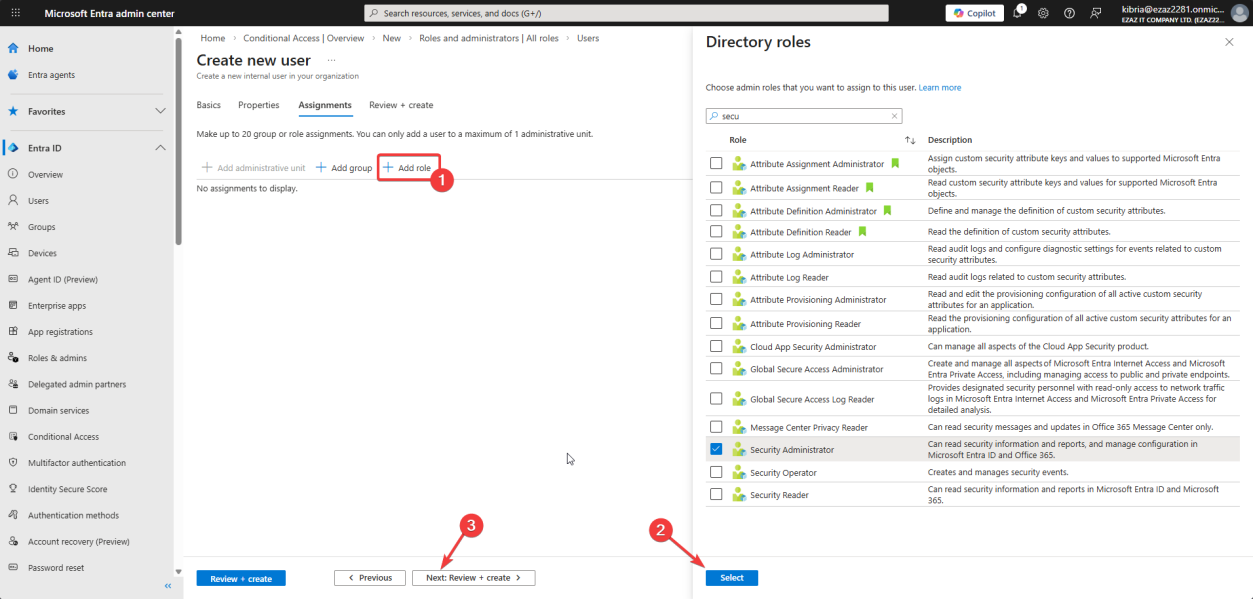
Task: Go to Home in sidebar
Action: [40, 48]
